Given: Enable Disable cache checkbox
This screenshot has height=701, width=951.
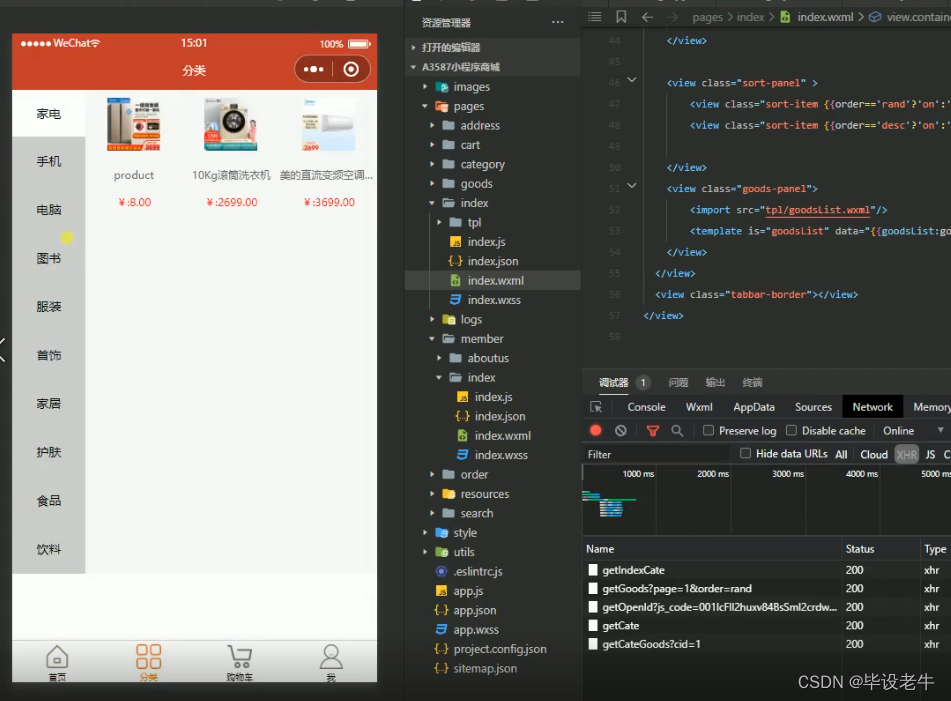Looking at the screenshot, I should pyautogui.click(x=791, y=430).
